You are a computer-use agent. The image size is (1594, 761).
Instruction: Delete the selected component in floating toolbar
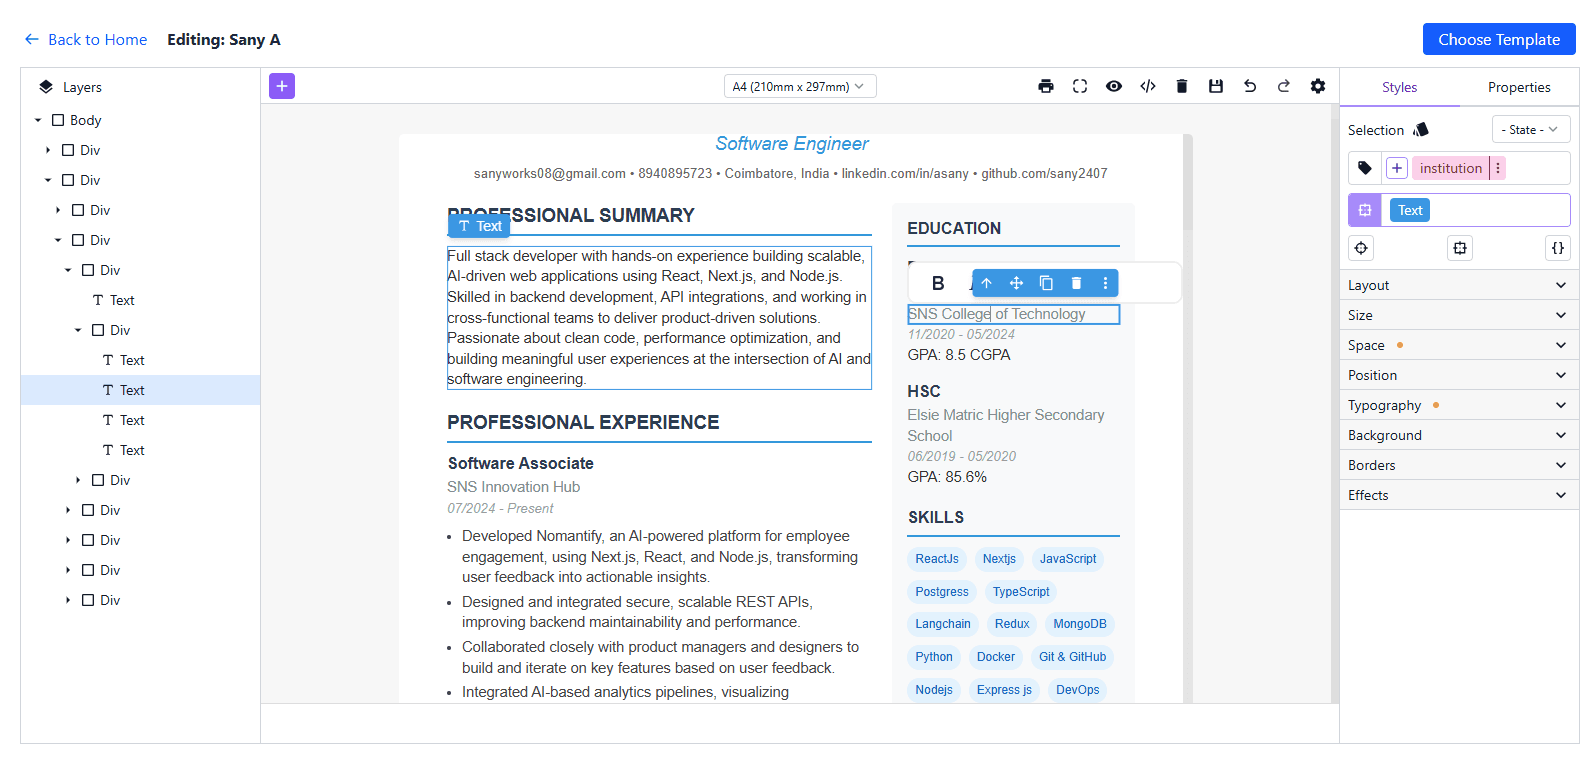1076,283
